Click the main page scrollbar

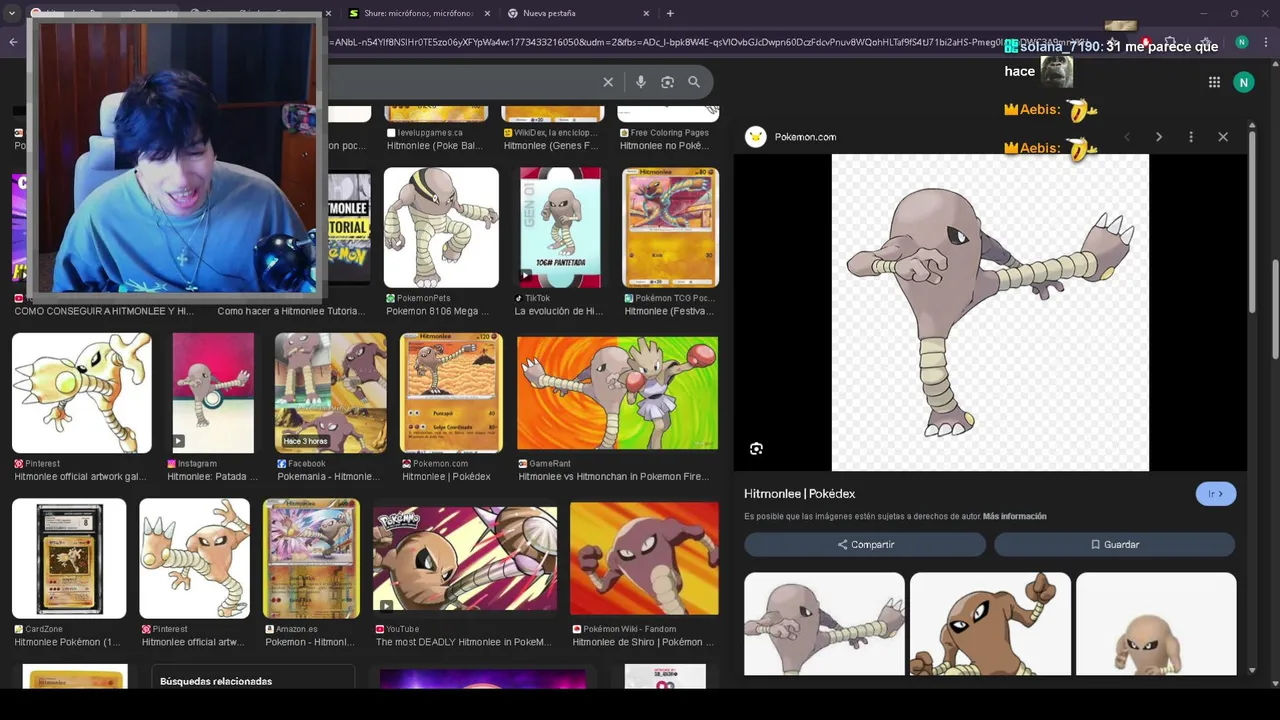[1275, 310]
